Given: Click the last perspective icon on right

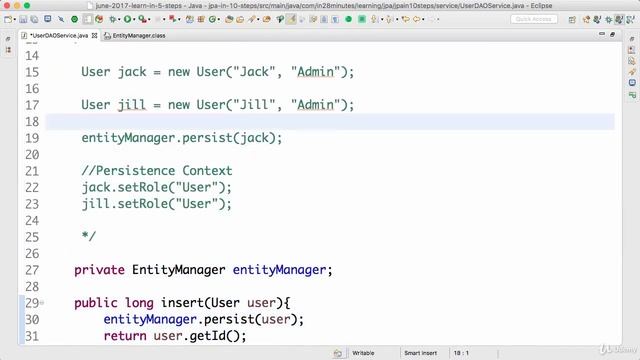Looking at the screenshot, I should click(x=631, y=19).
